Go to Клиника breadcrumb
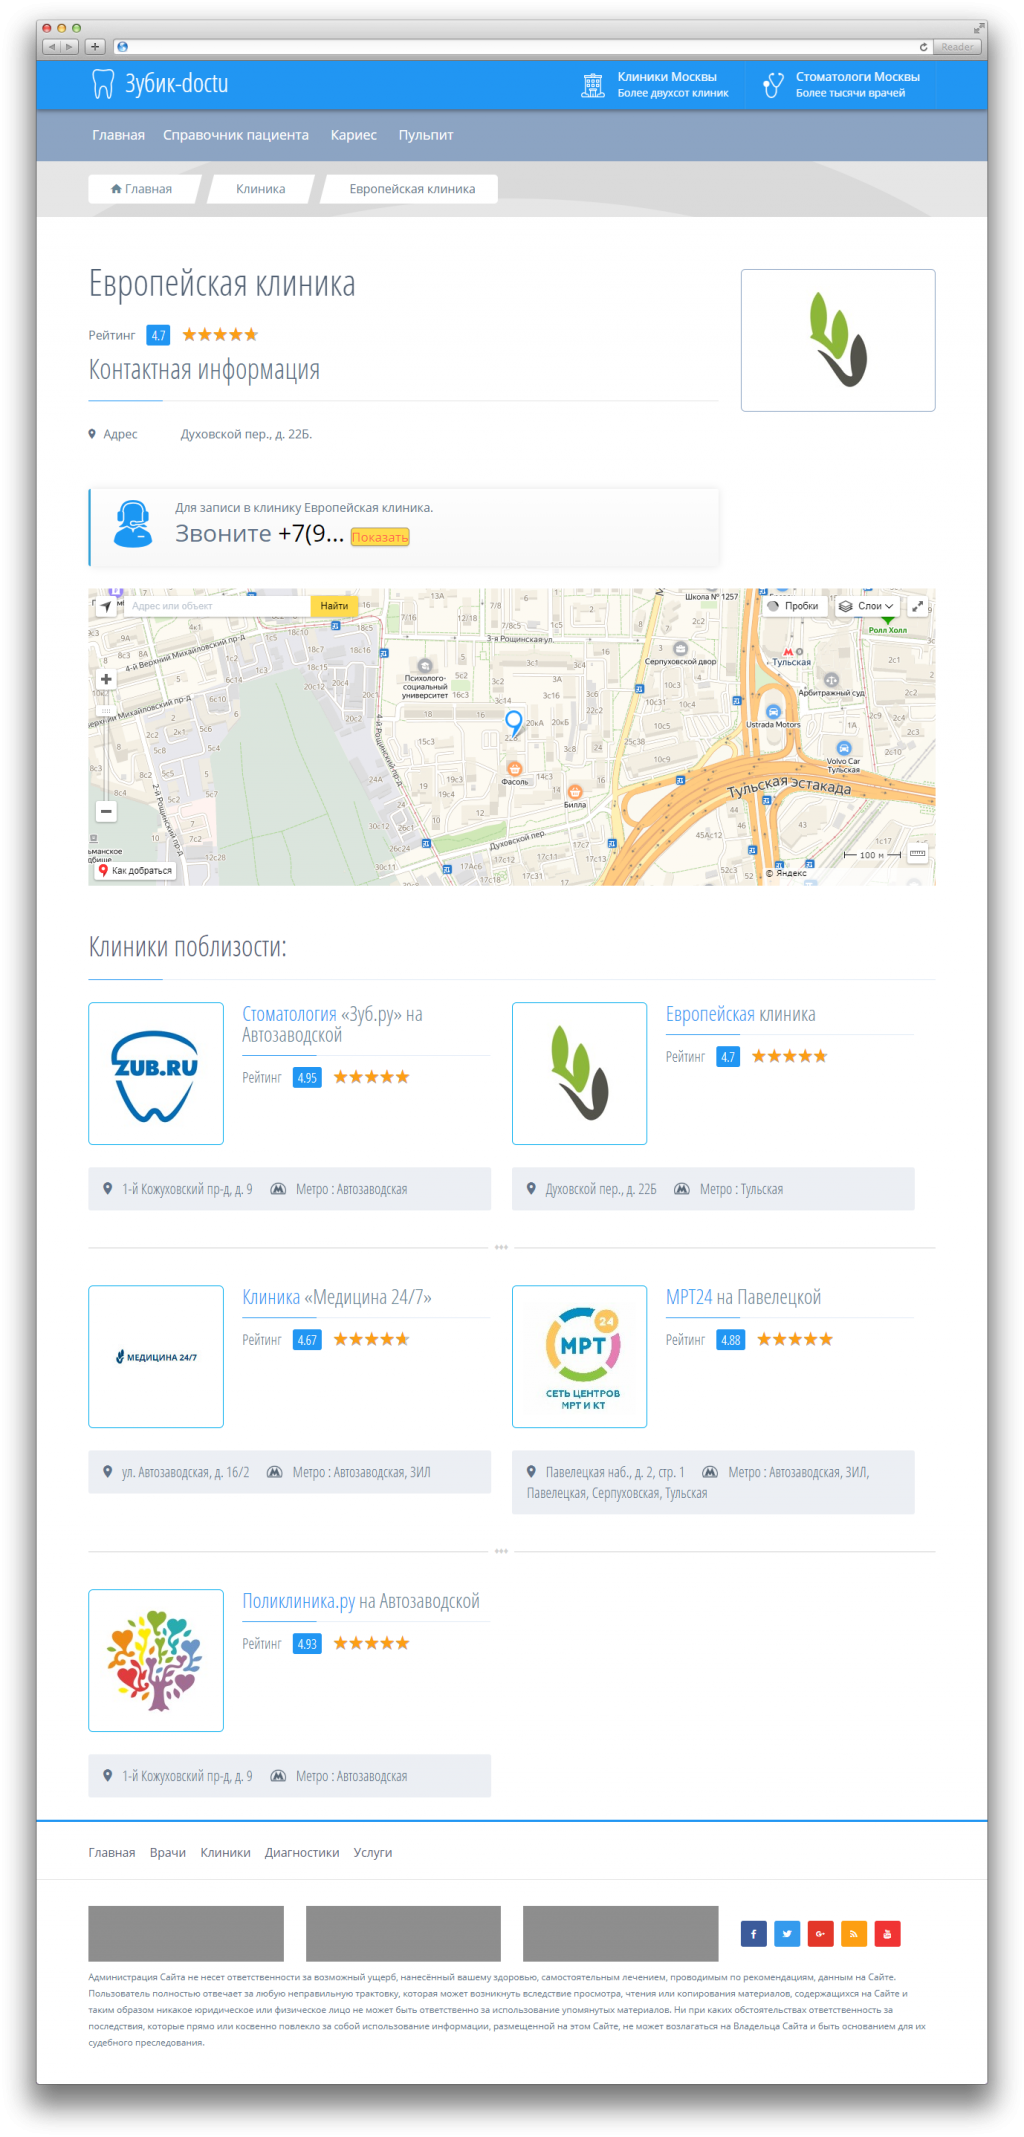The height and width of the screenshot is (2137, 1024). tap(261, 189)
